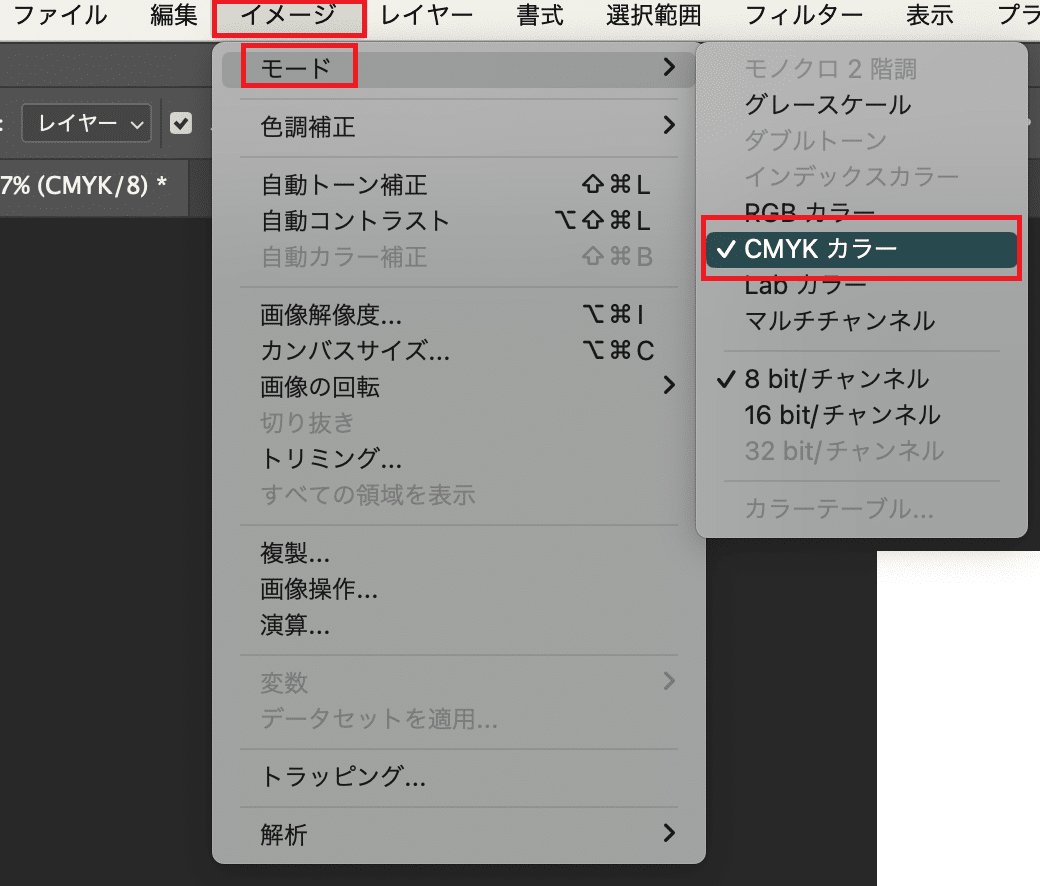1040x886 pixels.
Task: Click カンバスサイズ... menu item
Action: (354, 351)
